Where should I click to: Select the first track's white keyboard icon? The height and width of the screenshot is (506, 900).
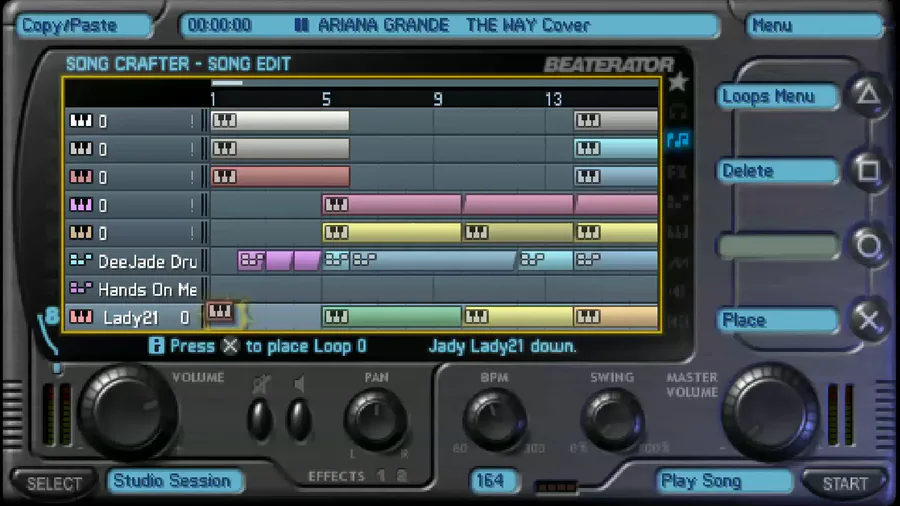click(x=80, y=120)
